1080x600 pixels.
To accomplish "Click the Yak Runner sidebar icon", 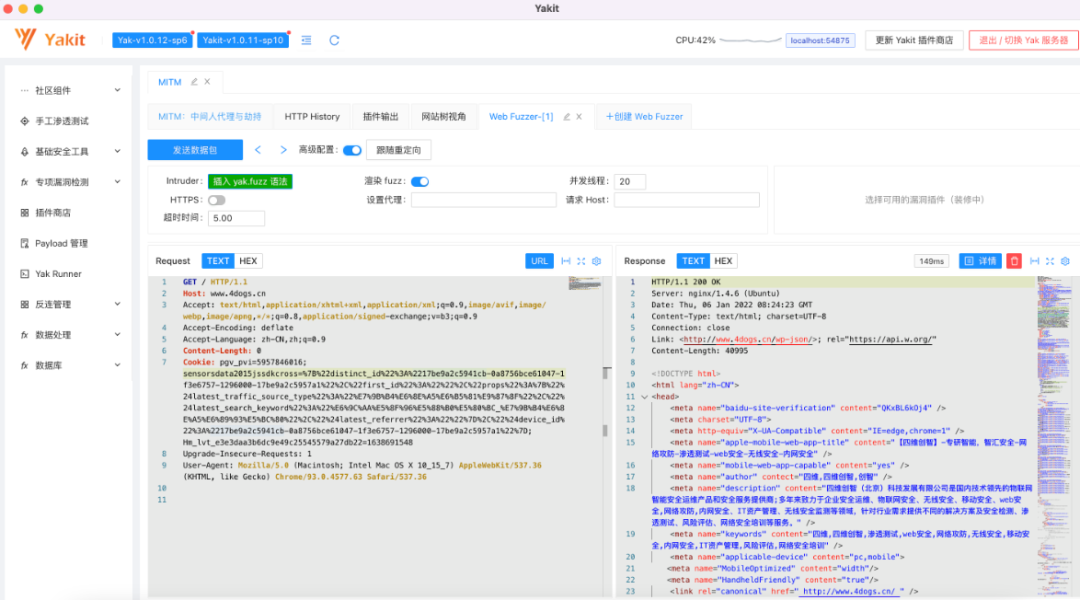I will tap(25, 273).
